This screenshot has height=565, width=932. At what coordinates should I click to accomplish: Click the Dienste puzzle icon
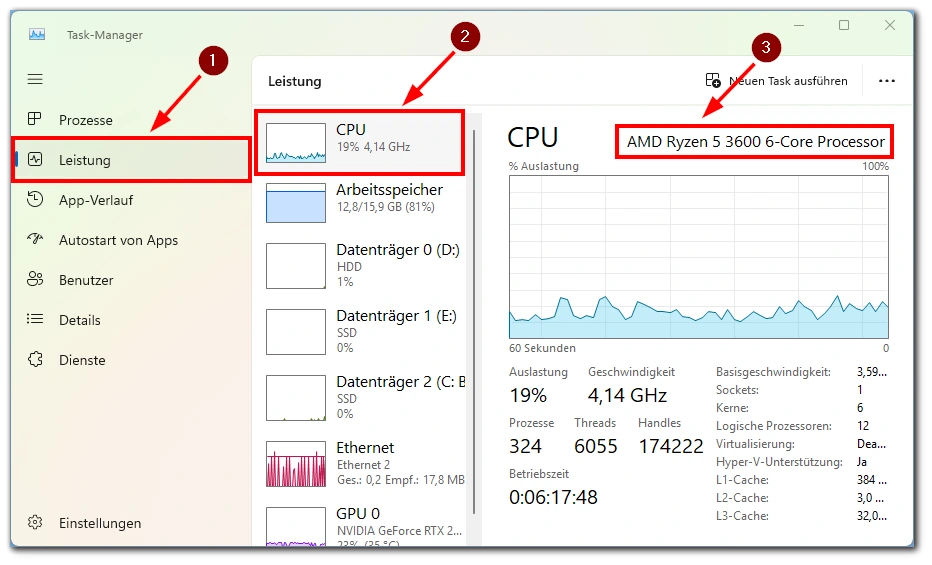pos(35,359)
